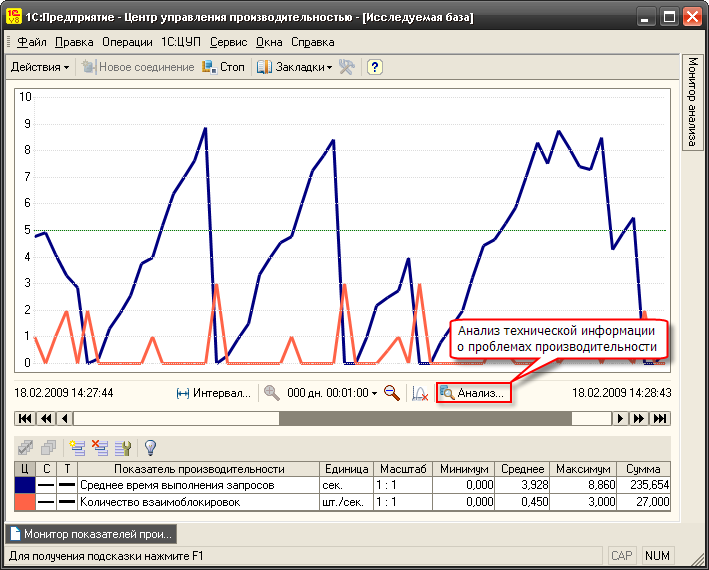Open the Файл menu
709x570 pixels.
(x=32, y=42)
